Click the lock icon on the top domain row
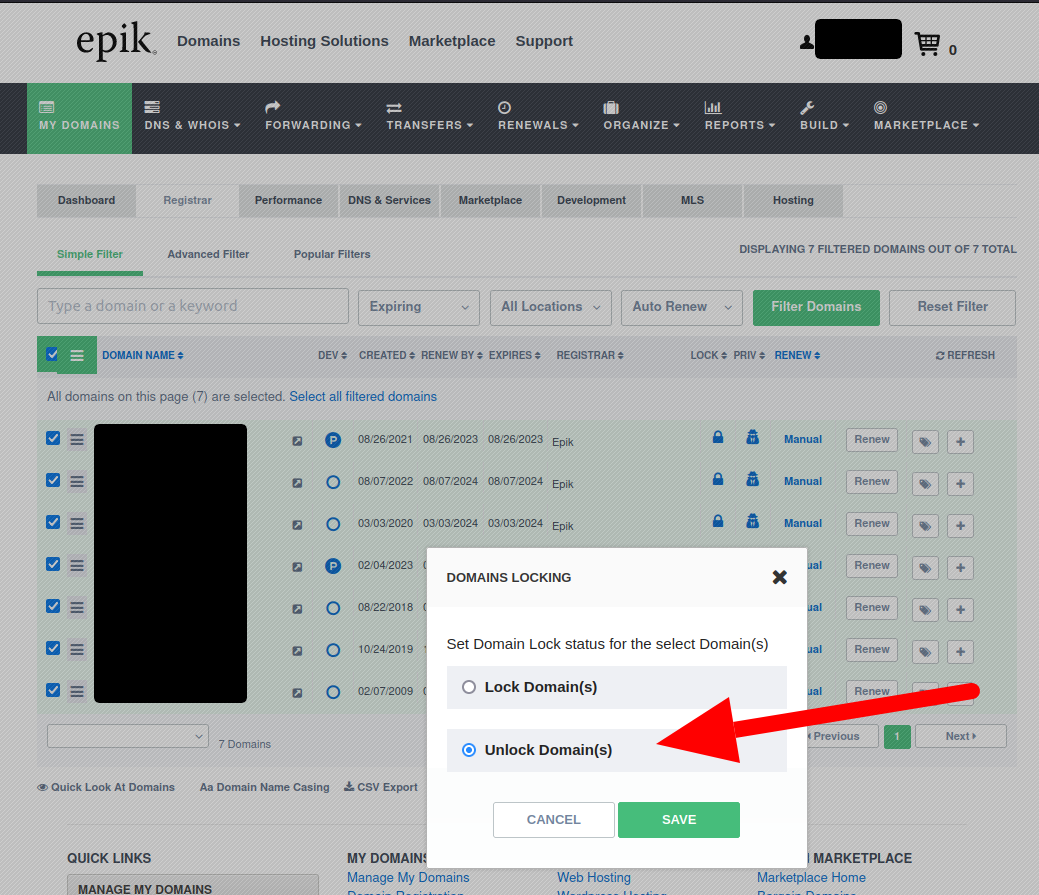 (717, 437)
